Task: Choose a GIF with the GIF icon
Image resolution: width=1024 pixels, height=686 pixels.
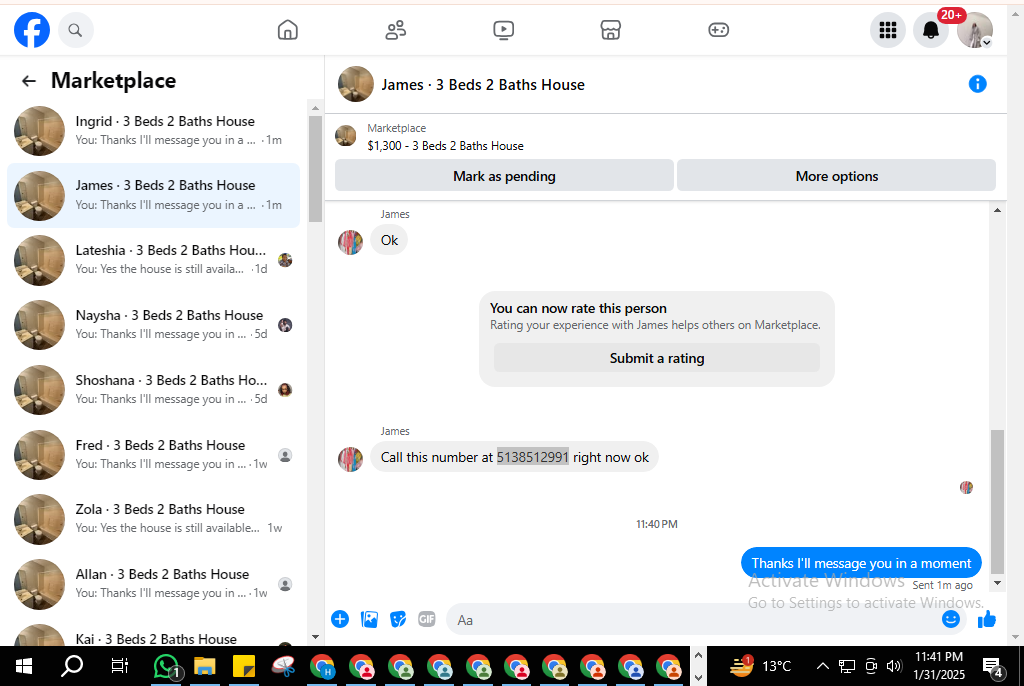Action: [x=426, y=619]
